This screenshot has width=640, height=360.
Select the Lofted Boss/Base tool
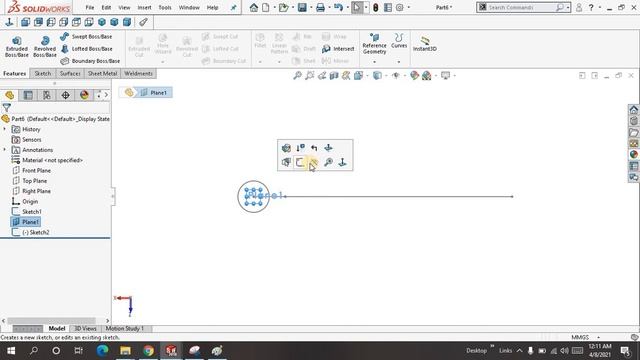pyautogui.click(x=86, y=49)
